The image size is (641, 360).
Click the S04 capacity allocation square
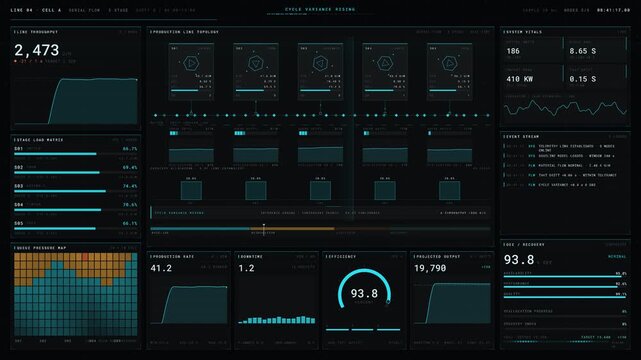click(385, 190)
